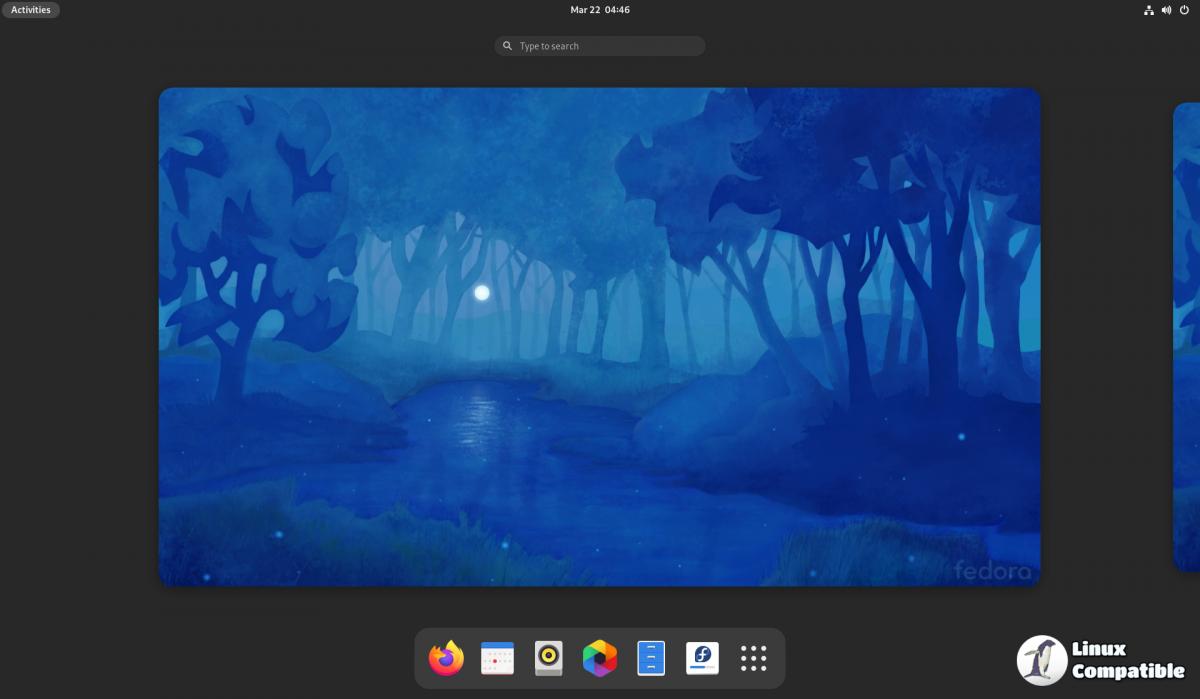Click the glowing moon in the wallpaper
The height and width of the screenshot is (699, 1200).
coord(482,293)
